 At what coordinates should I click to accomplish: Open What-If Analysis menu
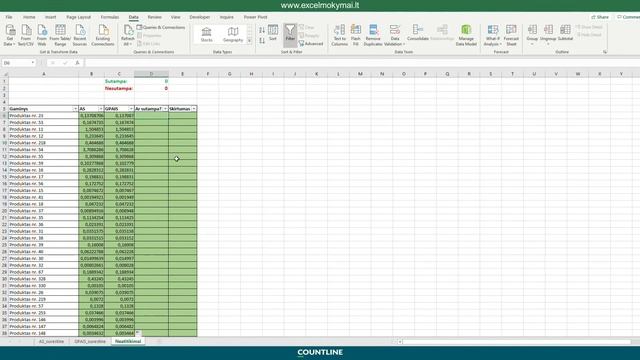tap(493, 35)
